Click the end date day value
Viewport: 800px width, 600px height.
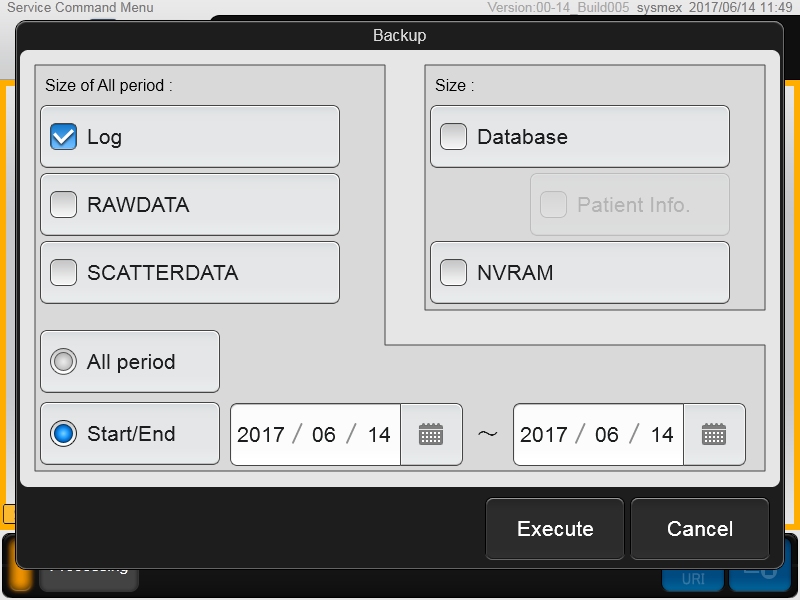point(662,435)
